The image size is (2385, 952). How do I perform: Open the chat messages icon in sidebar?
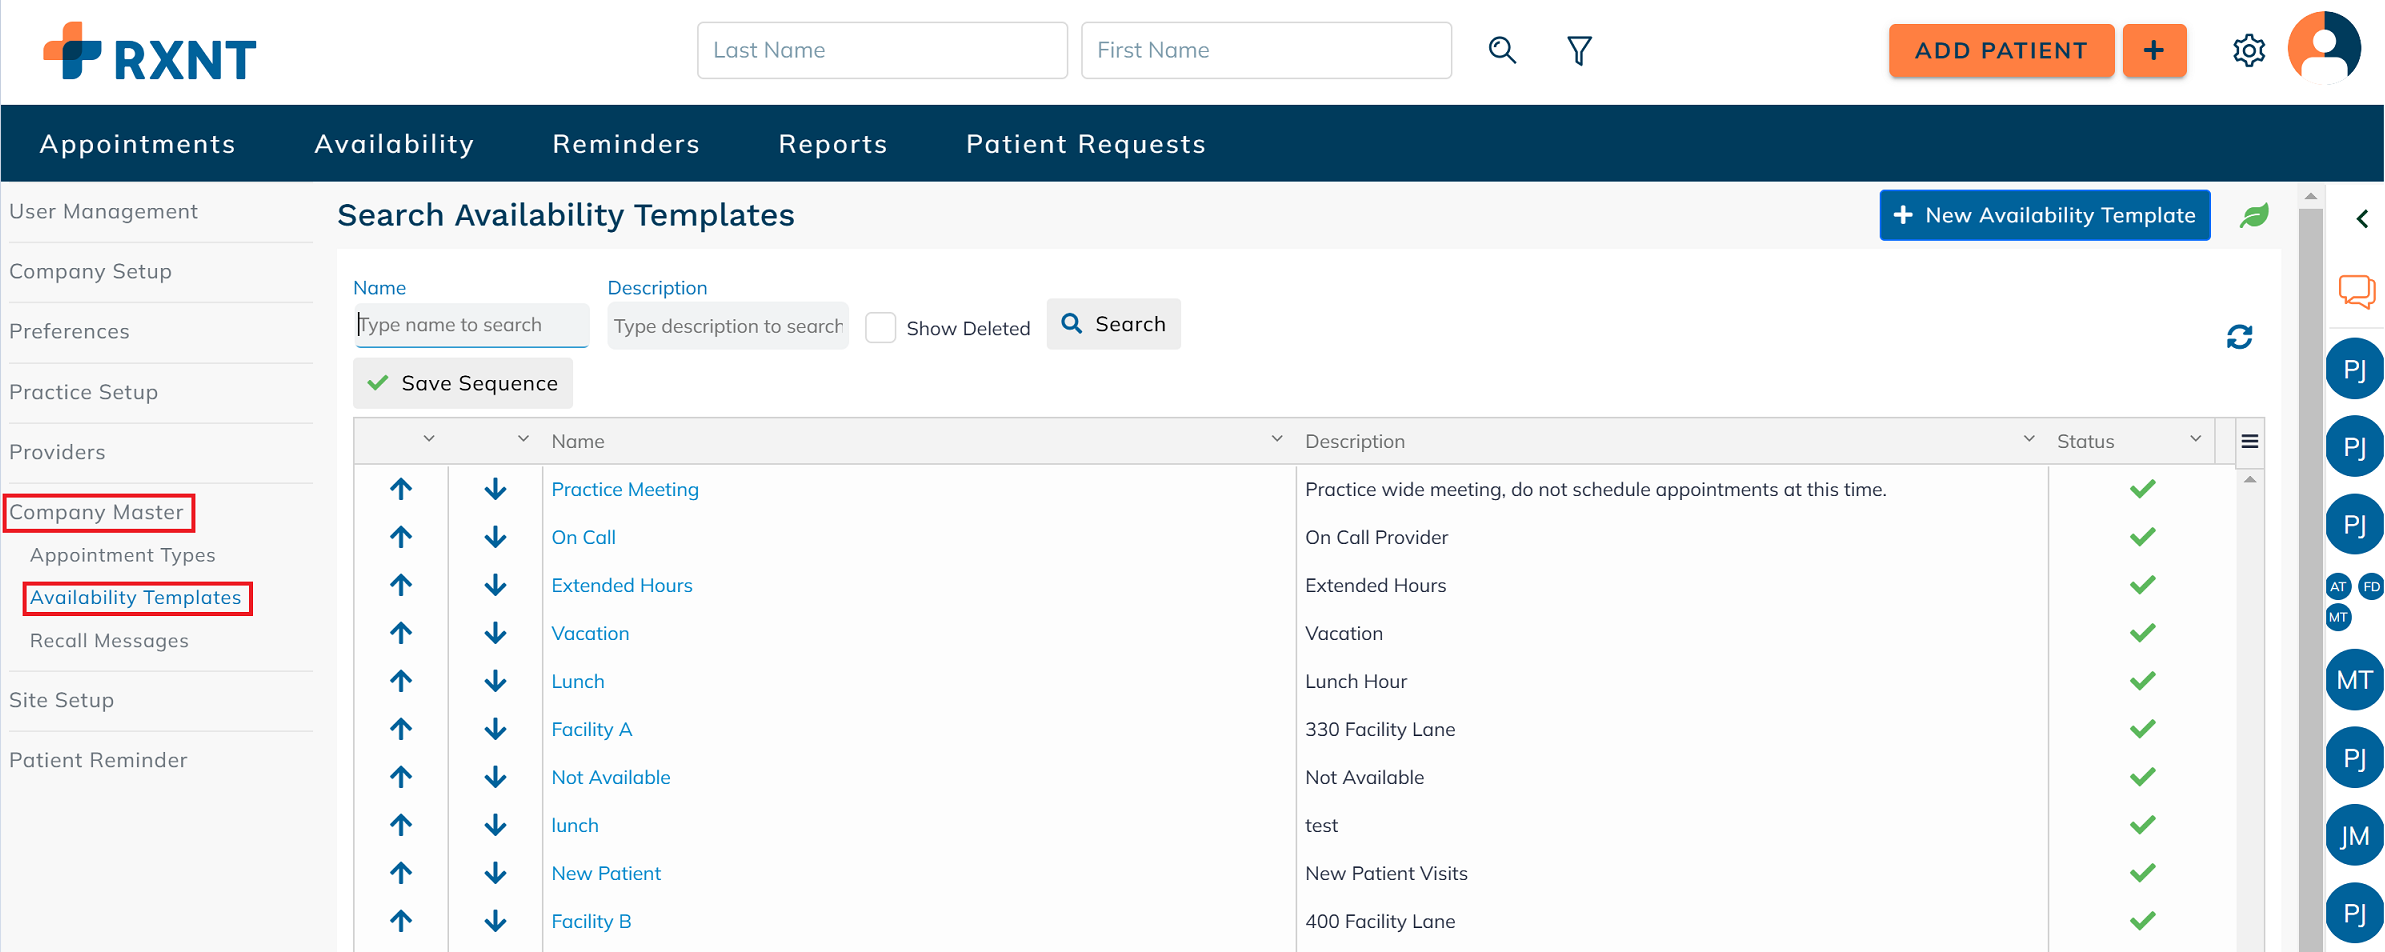[2356, 291]
